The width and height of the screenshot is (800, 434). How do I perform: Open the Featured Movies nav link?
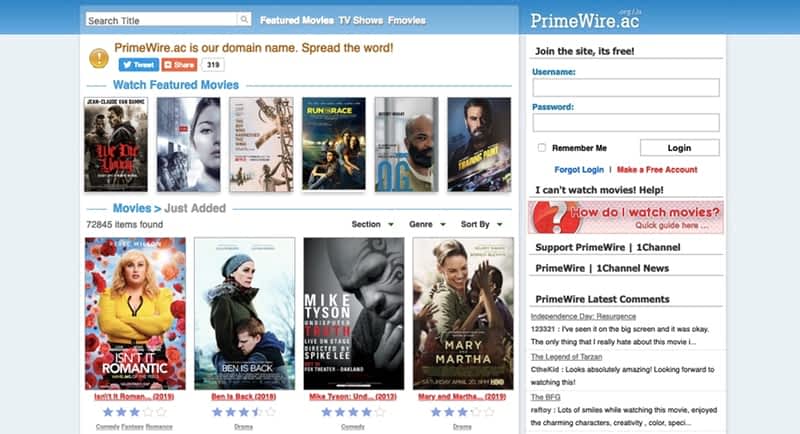(297, 20)
